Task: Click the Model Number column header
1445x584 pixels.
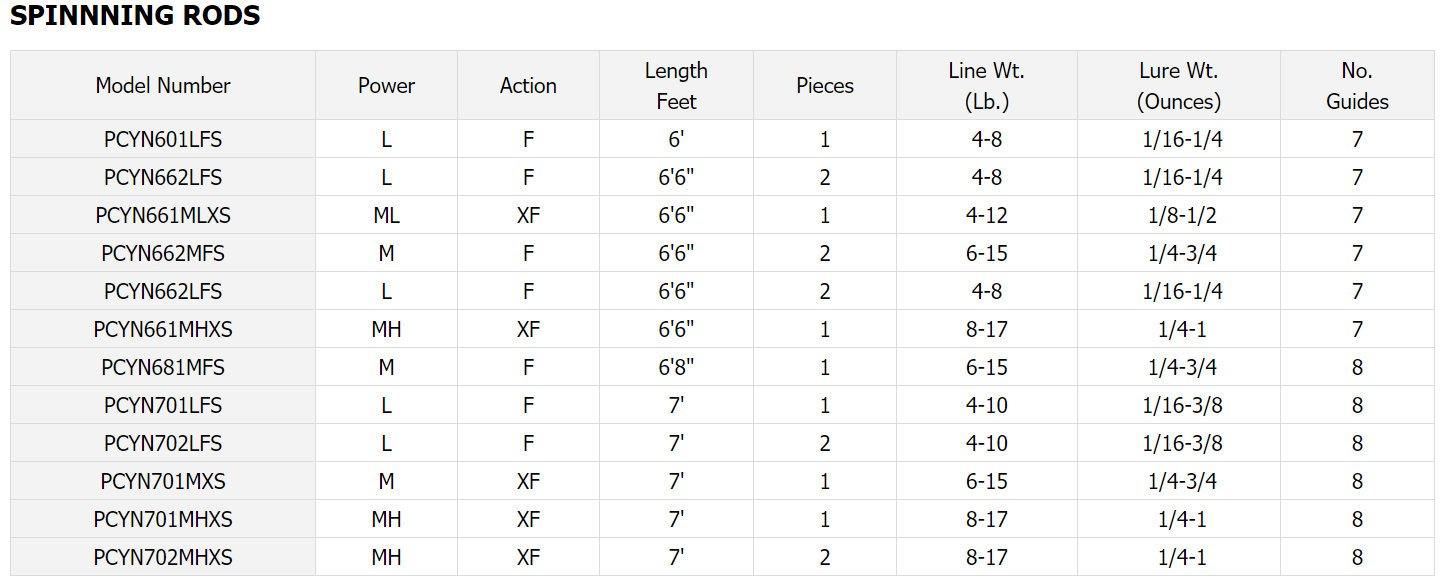Action: point(163,86)
